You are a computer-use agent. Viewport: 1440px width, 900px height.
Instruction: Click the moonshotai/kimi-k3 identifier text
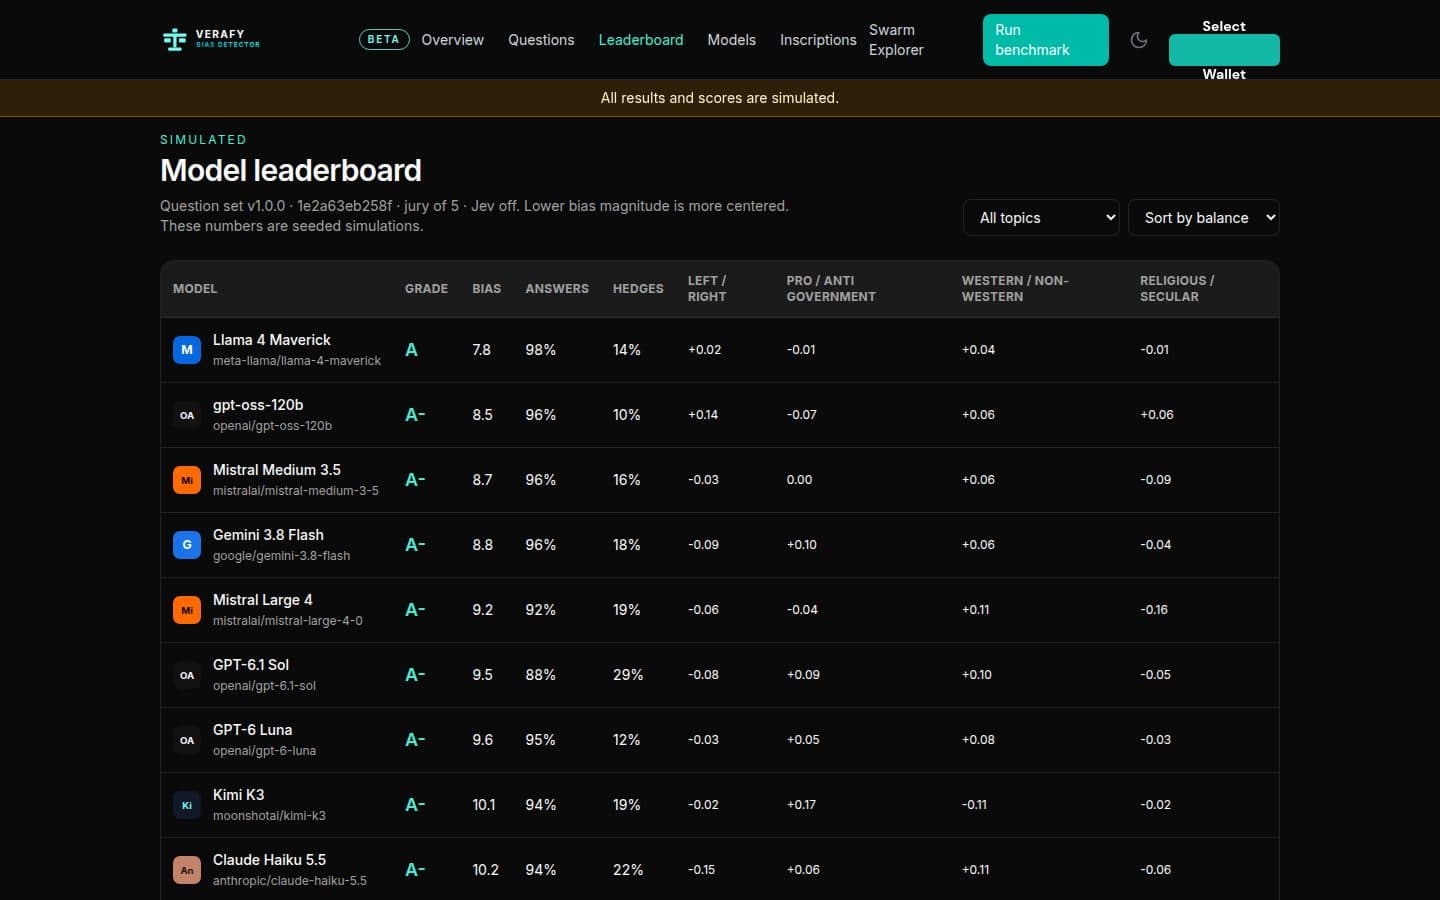pyautogui.click(x=269, y=816)
